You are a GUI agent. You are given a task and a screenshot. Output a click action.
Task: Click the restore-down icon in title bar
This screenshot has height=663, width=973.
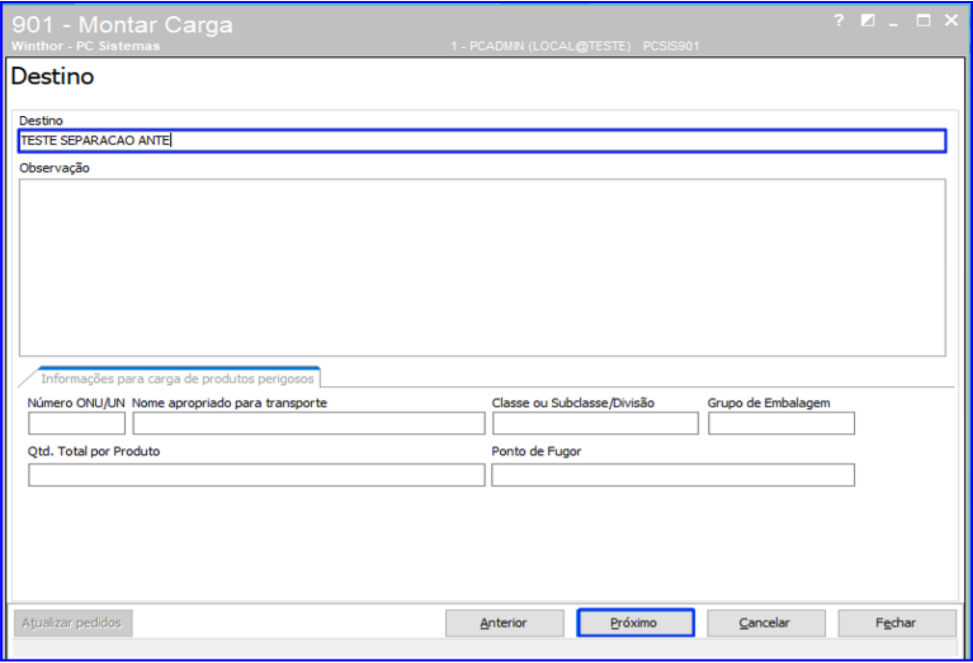[868, 20]
